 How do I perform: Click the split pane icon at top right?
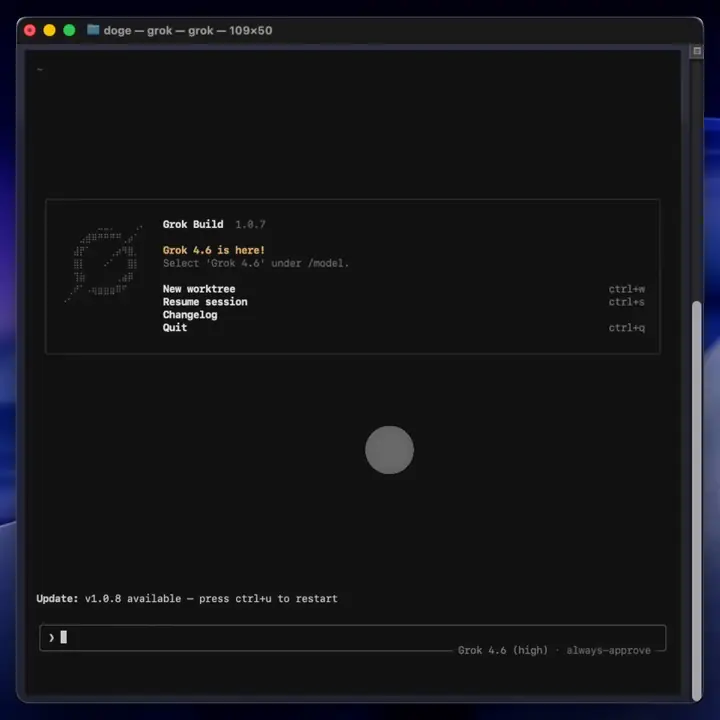click(697, 51)
